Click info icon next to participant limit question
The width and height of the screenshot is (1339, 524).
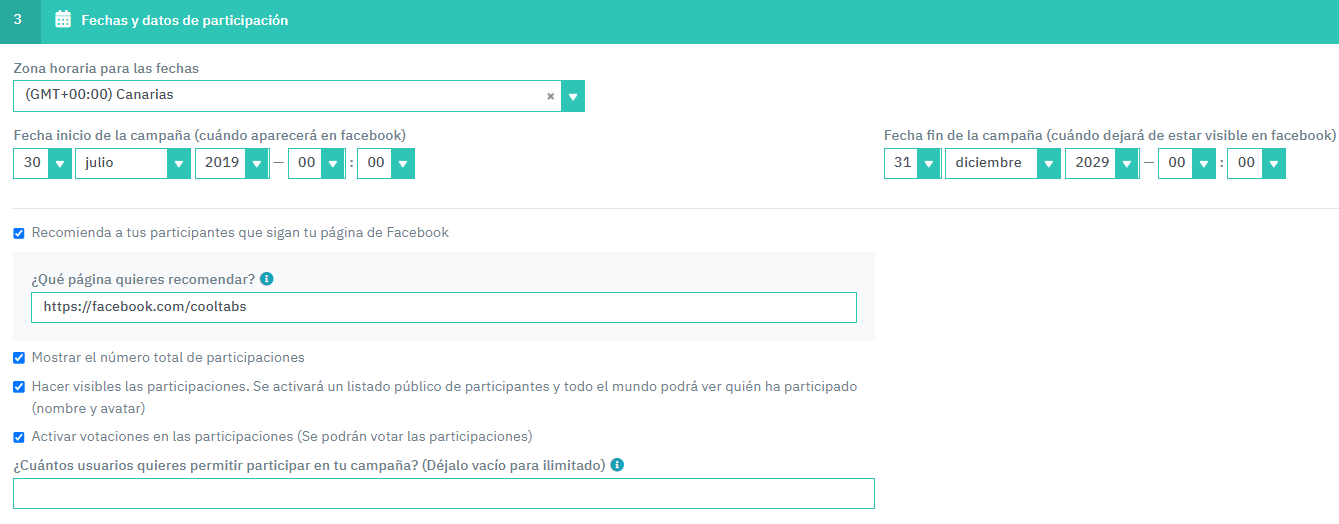[617, 465]
